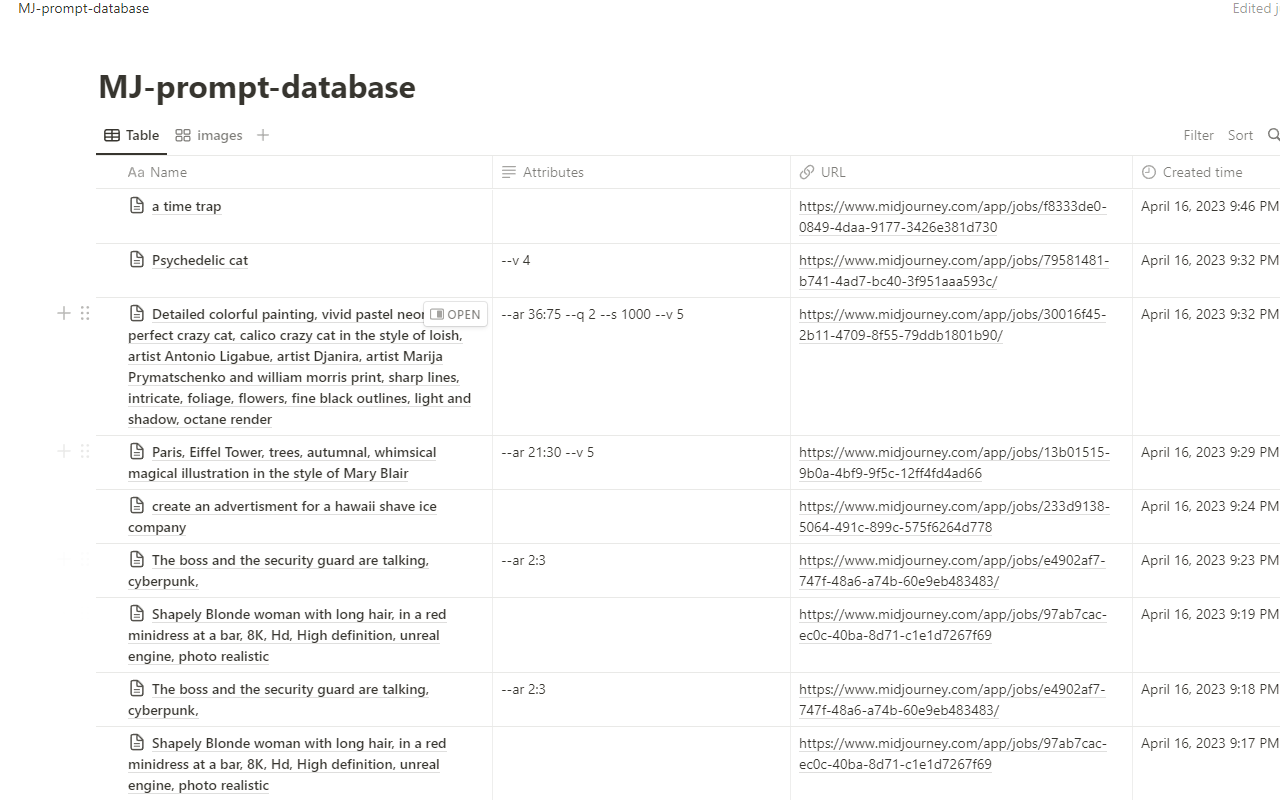Select the Table view tab
Viewport: 1280px width, 800px height.
pos(132,135)
